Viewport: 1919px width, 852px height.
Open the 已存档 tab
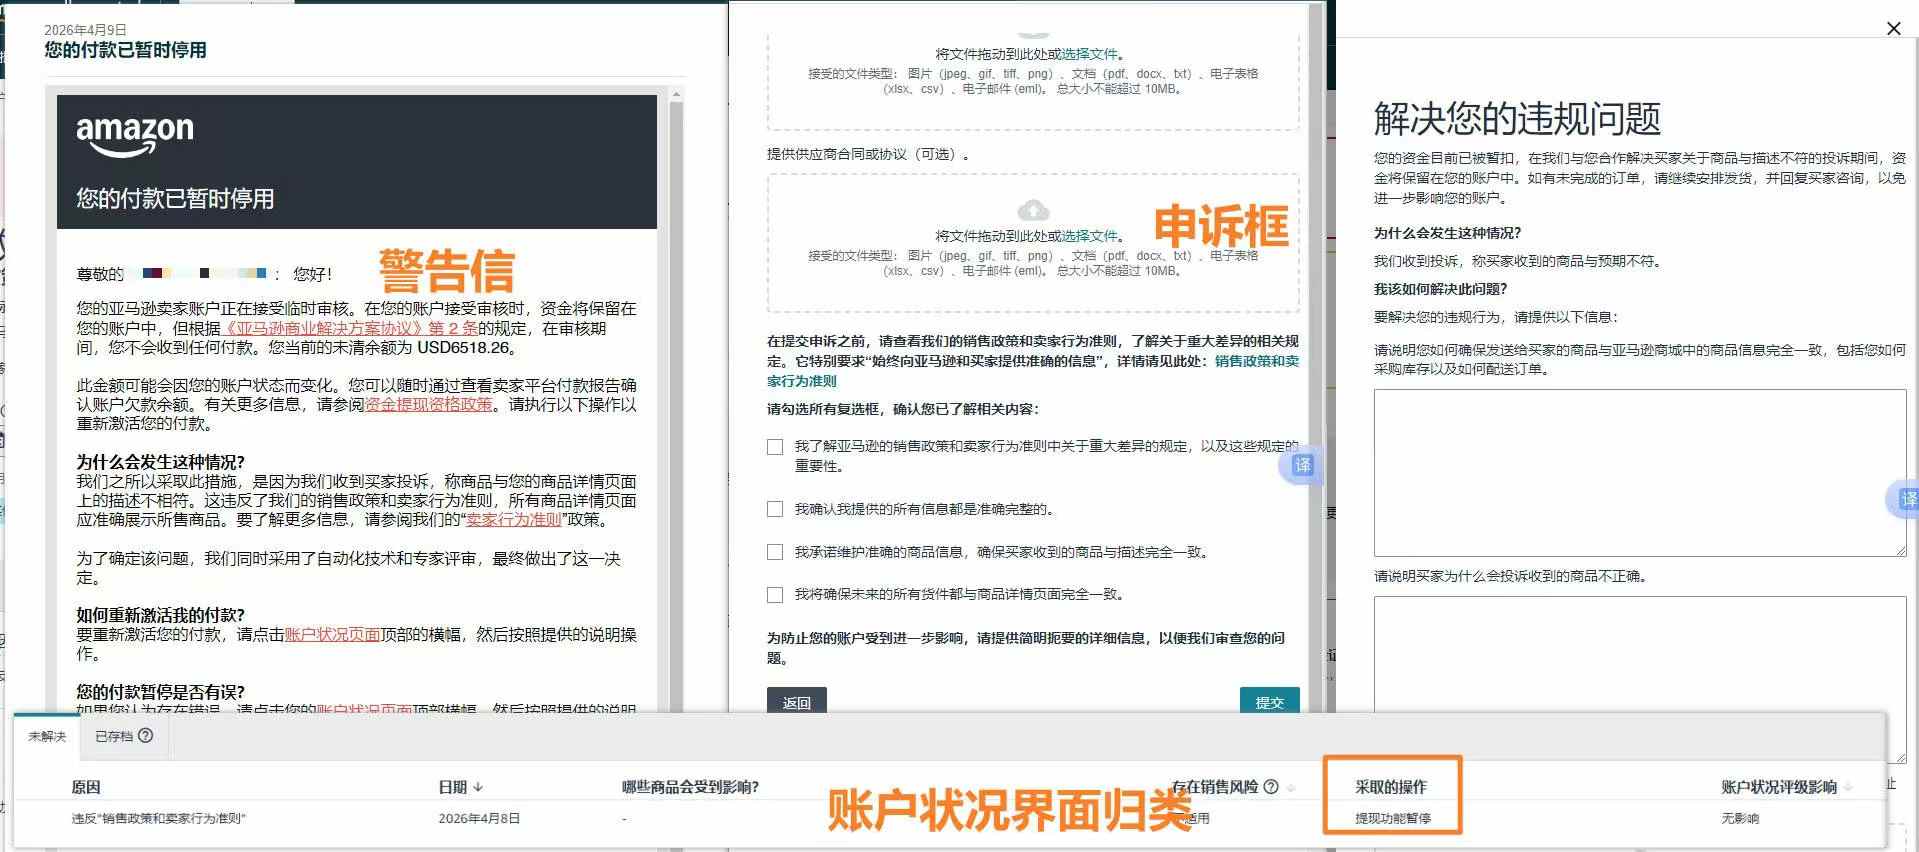point(113,737)
